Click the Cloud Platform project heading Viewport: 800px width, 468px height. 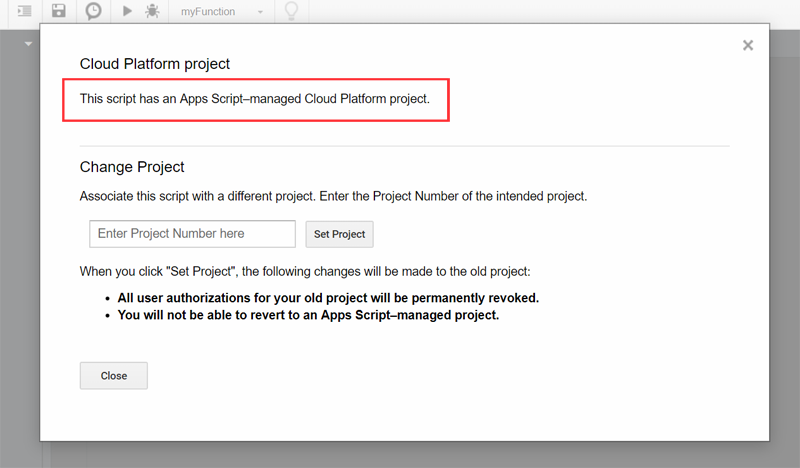pyautogui.click(x=155, y=64)
